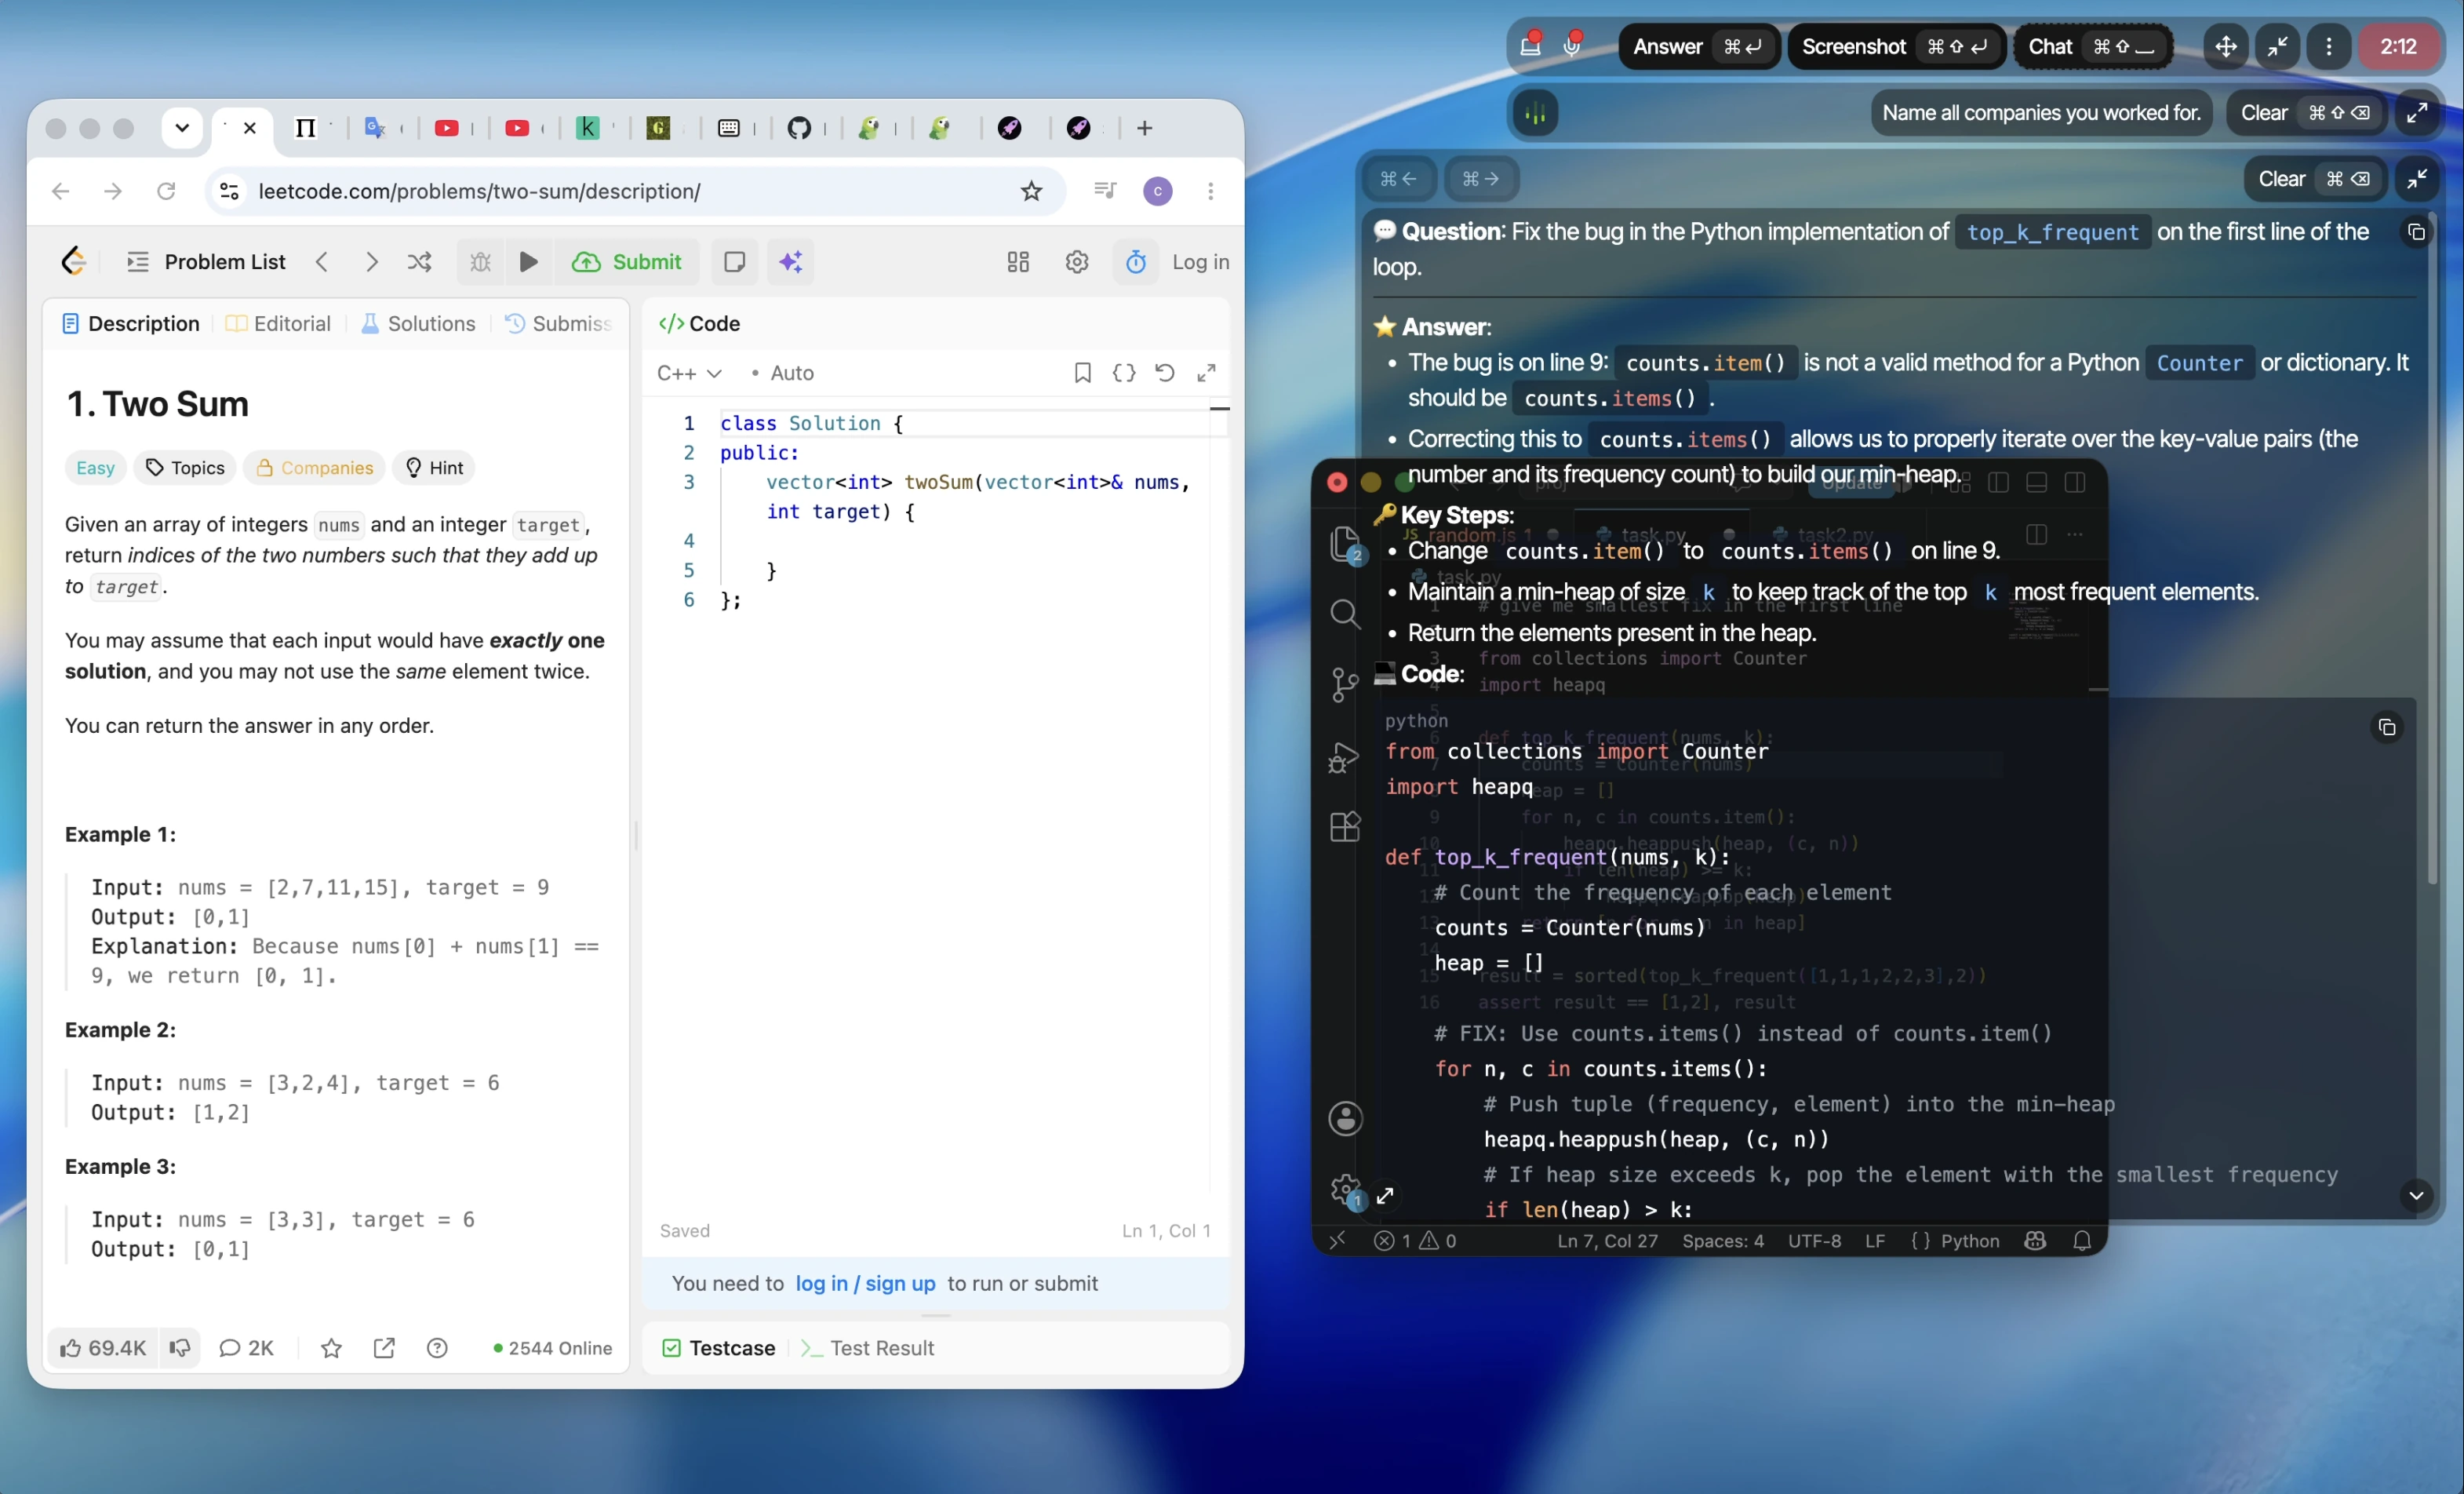Open the C++ language dropdown

(x=689, y=373)
